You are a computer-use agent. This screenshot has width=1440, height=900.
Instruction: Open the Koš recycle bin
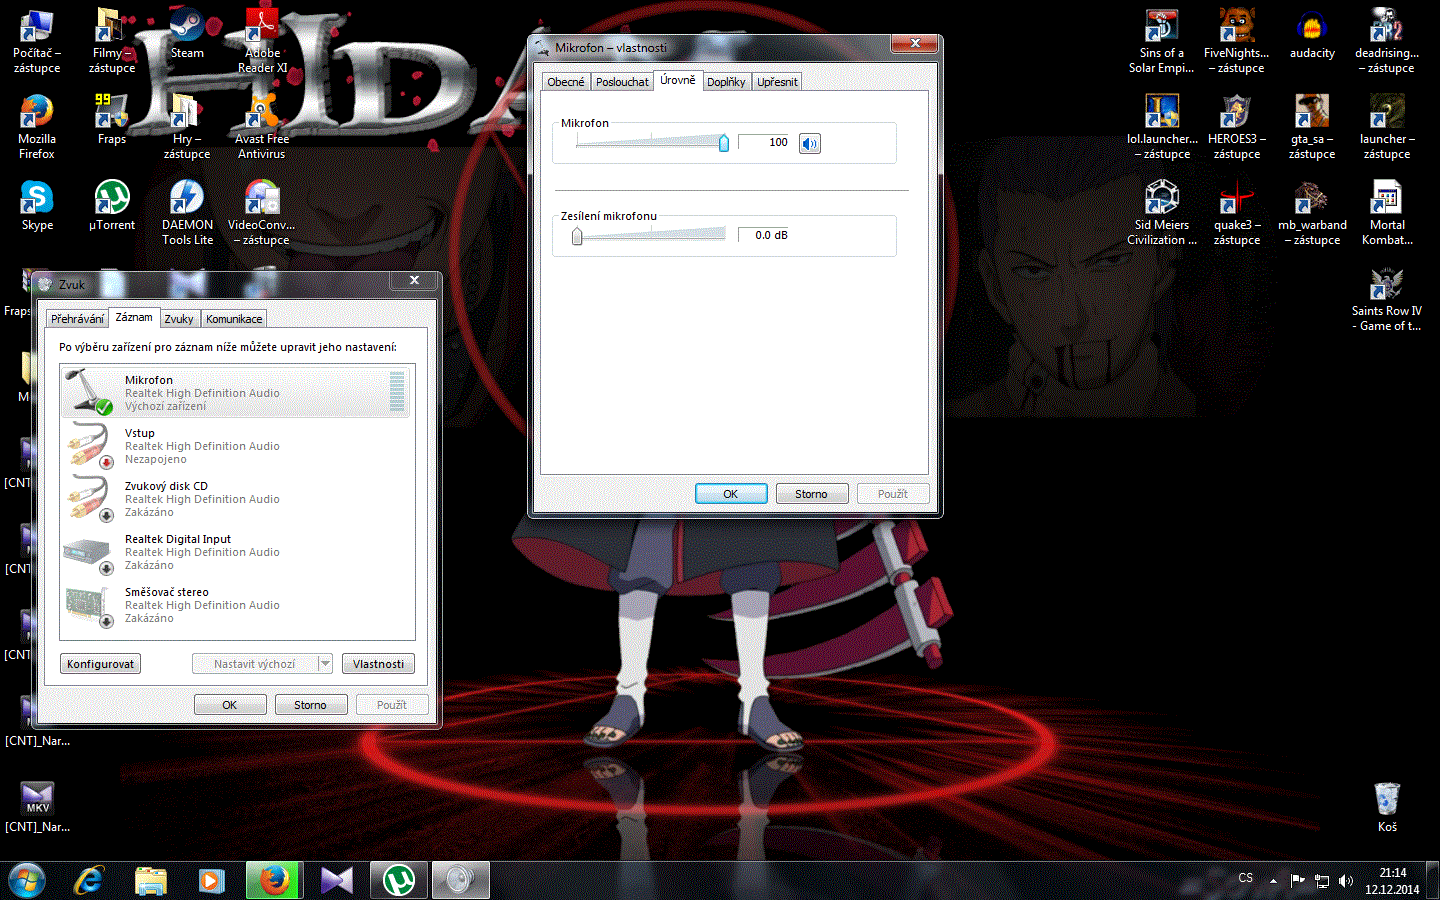1387,808
